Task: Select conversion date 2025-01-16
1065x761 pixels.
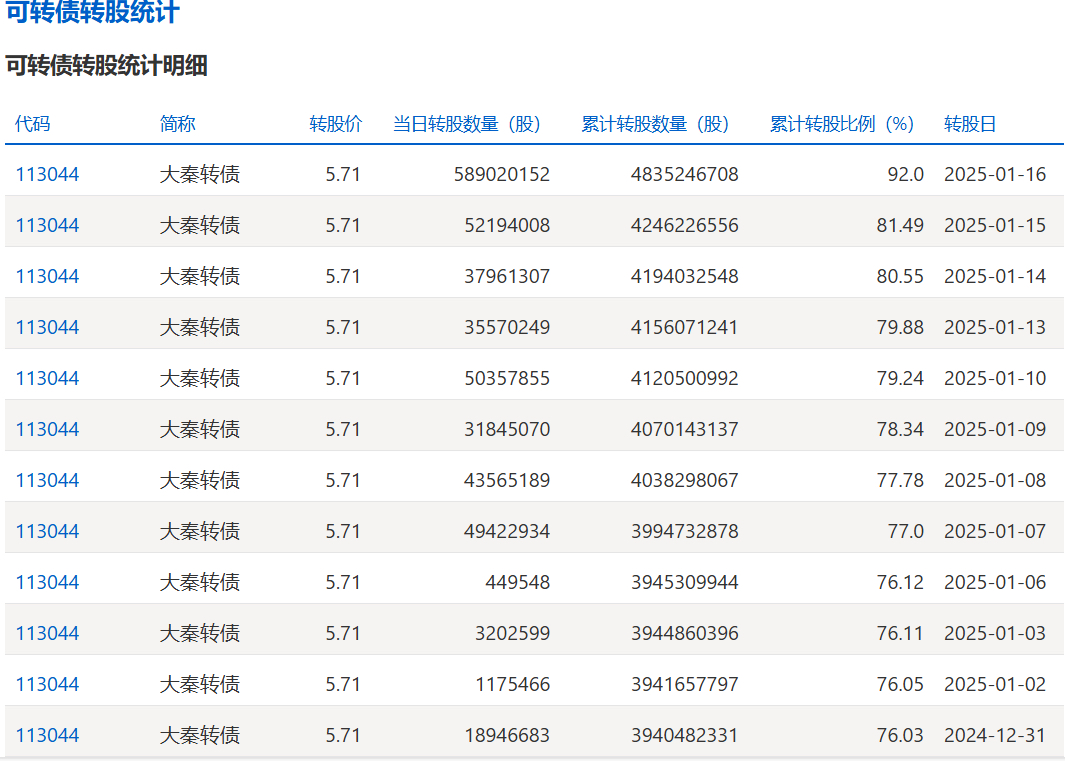Action: pos(995,175)
